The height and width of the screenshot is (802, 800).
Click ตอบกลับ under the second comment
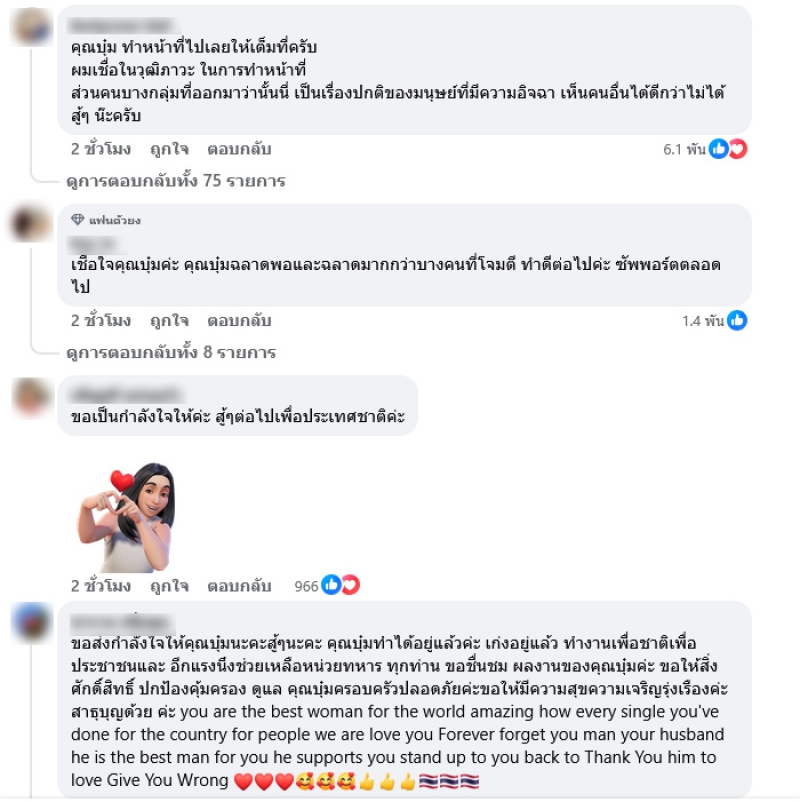239,321
